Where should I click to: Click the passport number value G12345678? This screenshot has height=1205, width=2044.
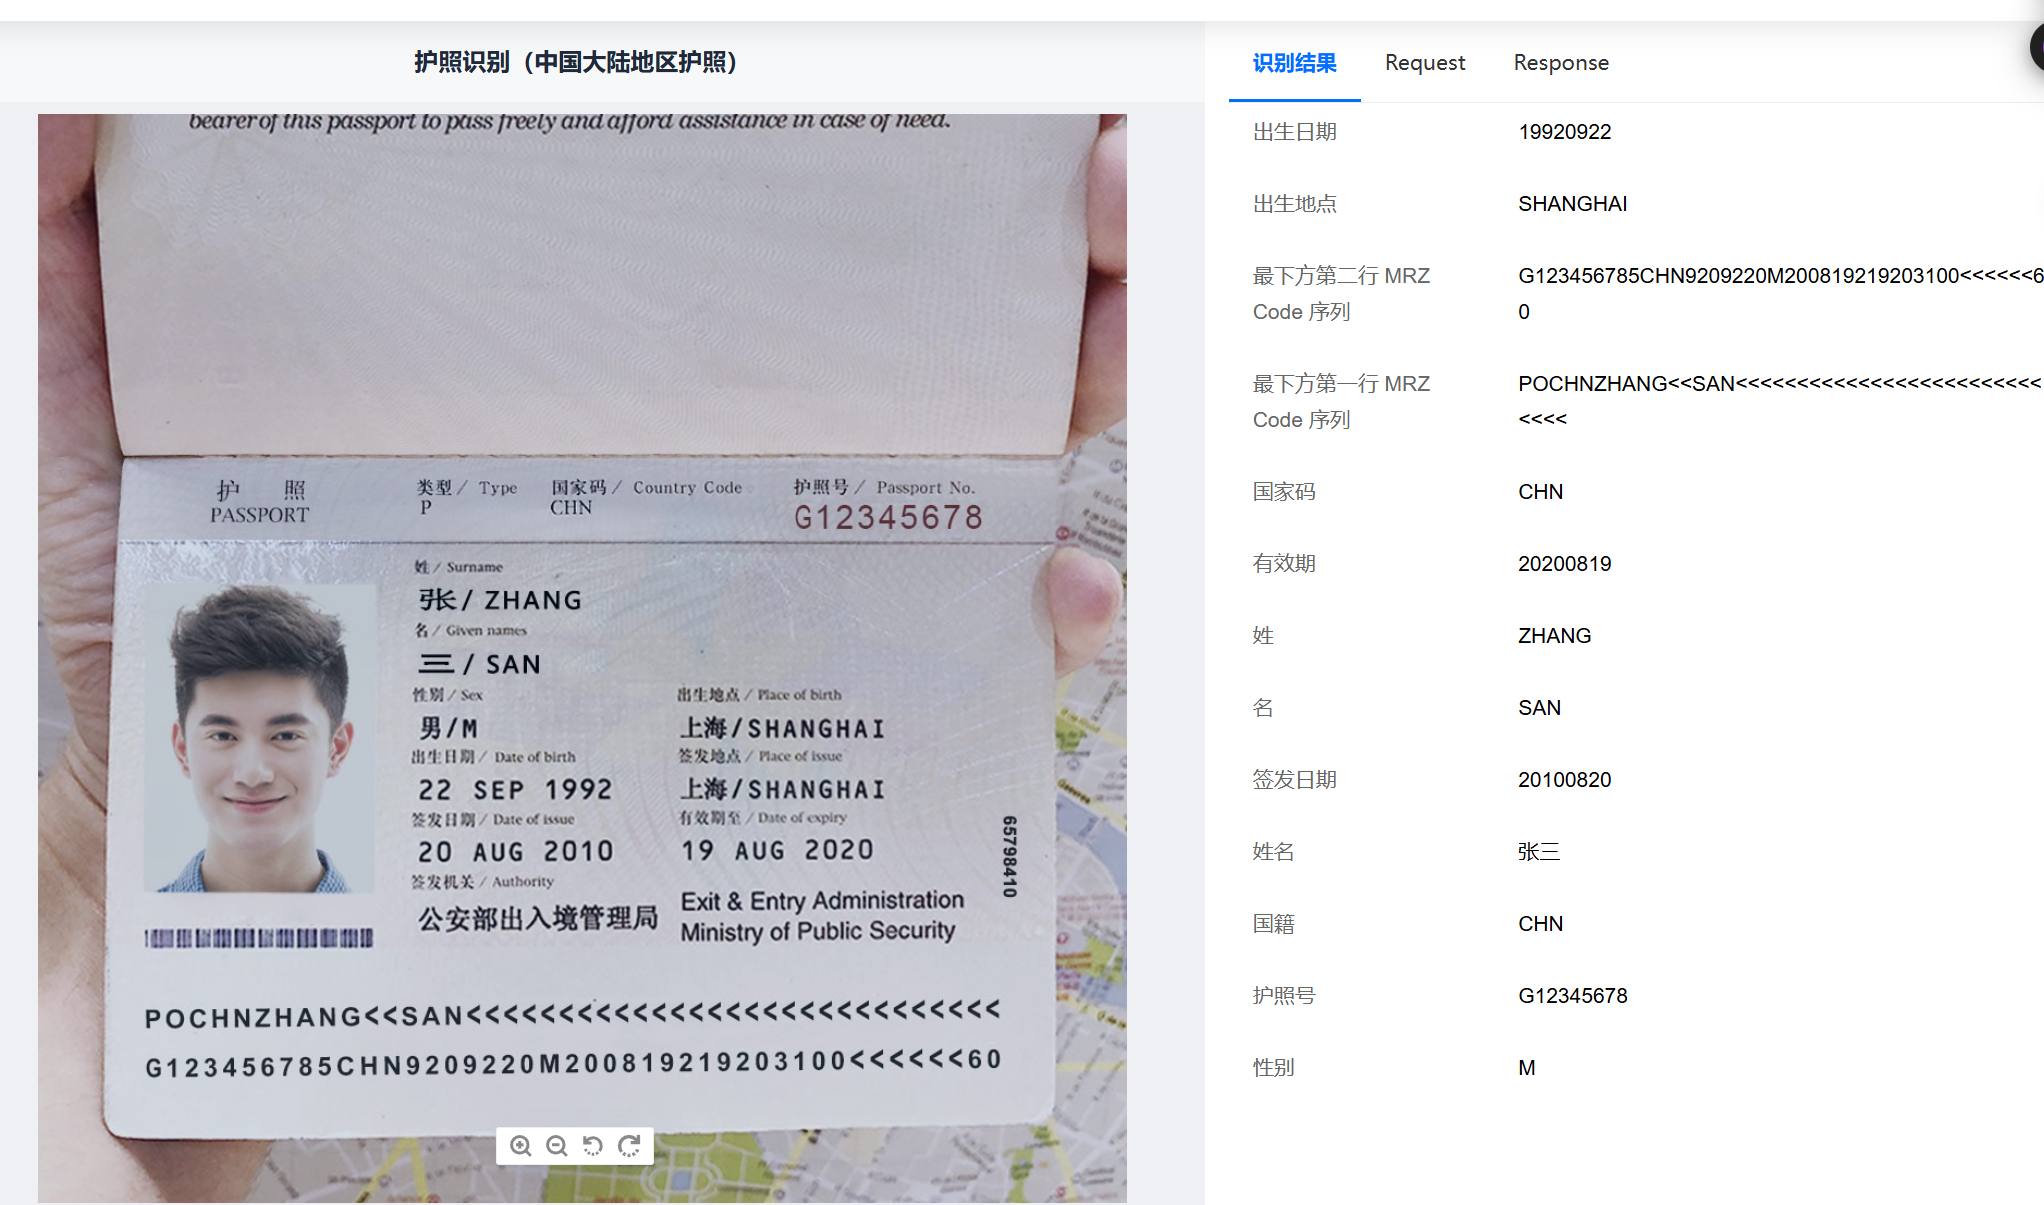click(x=1572, y=995)
